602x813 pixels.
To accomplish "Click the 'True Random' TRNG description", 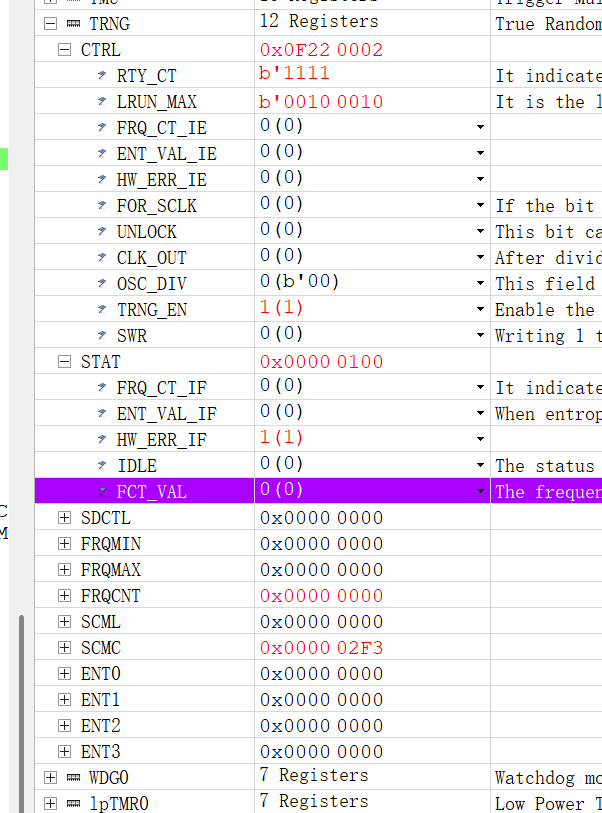I will 548,24.
